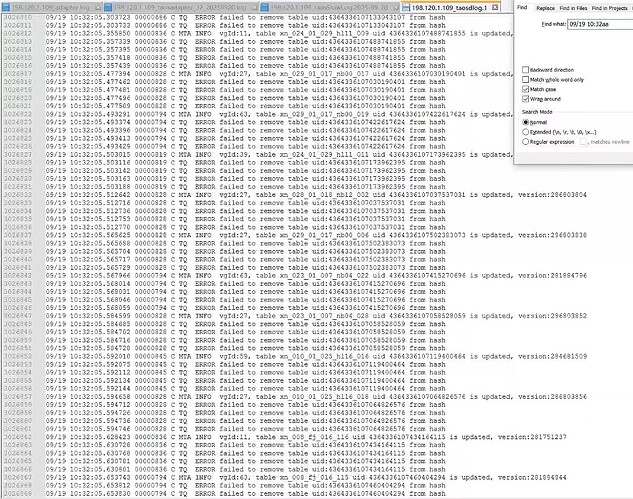Toggle the Wrap around checkbox
The height and width of the screenshot is (499, 633).
[526, 99]
